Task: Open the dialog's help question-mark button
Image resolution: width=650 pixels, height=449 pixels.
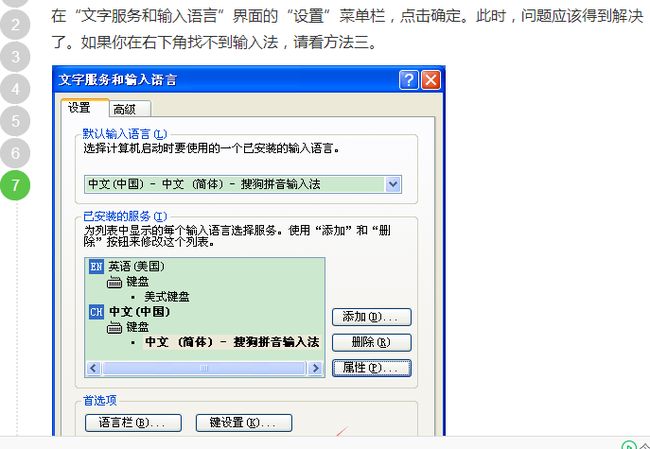Action: point(409,80)
